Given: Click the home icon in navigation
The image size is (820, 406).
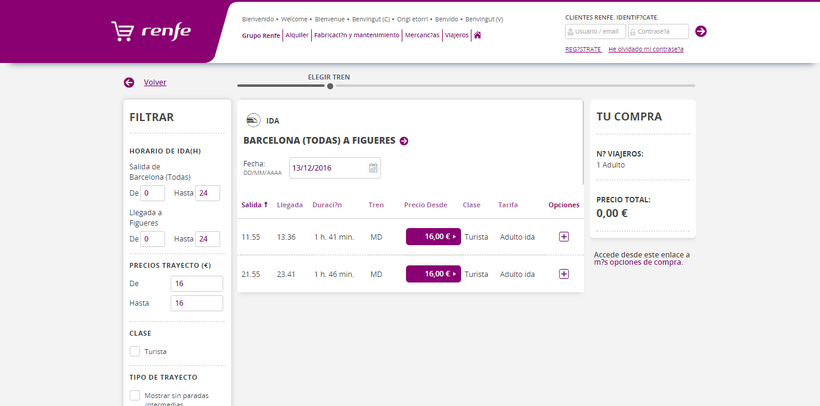Looking at the screenshot, I should (x=478, y=35).
